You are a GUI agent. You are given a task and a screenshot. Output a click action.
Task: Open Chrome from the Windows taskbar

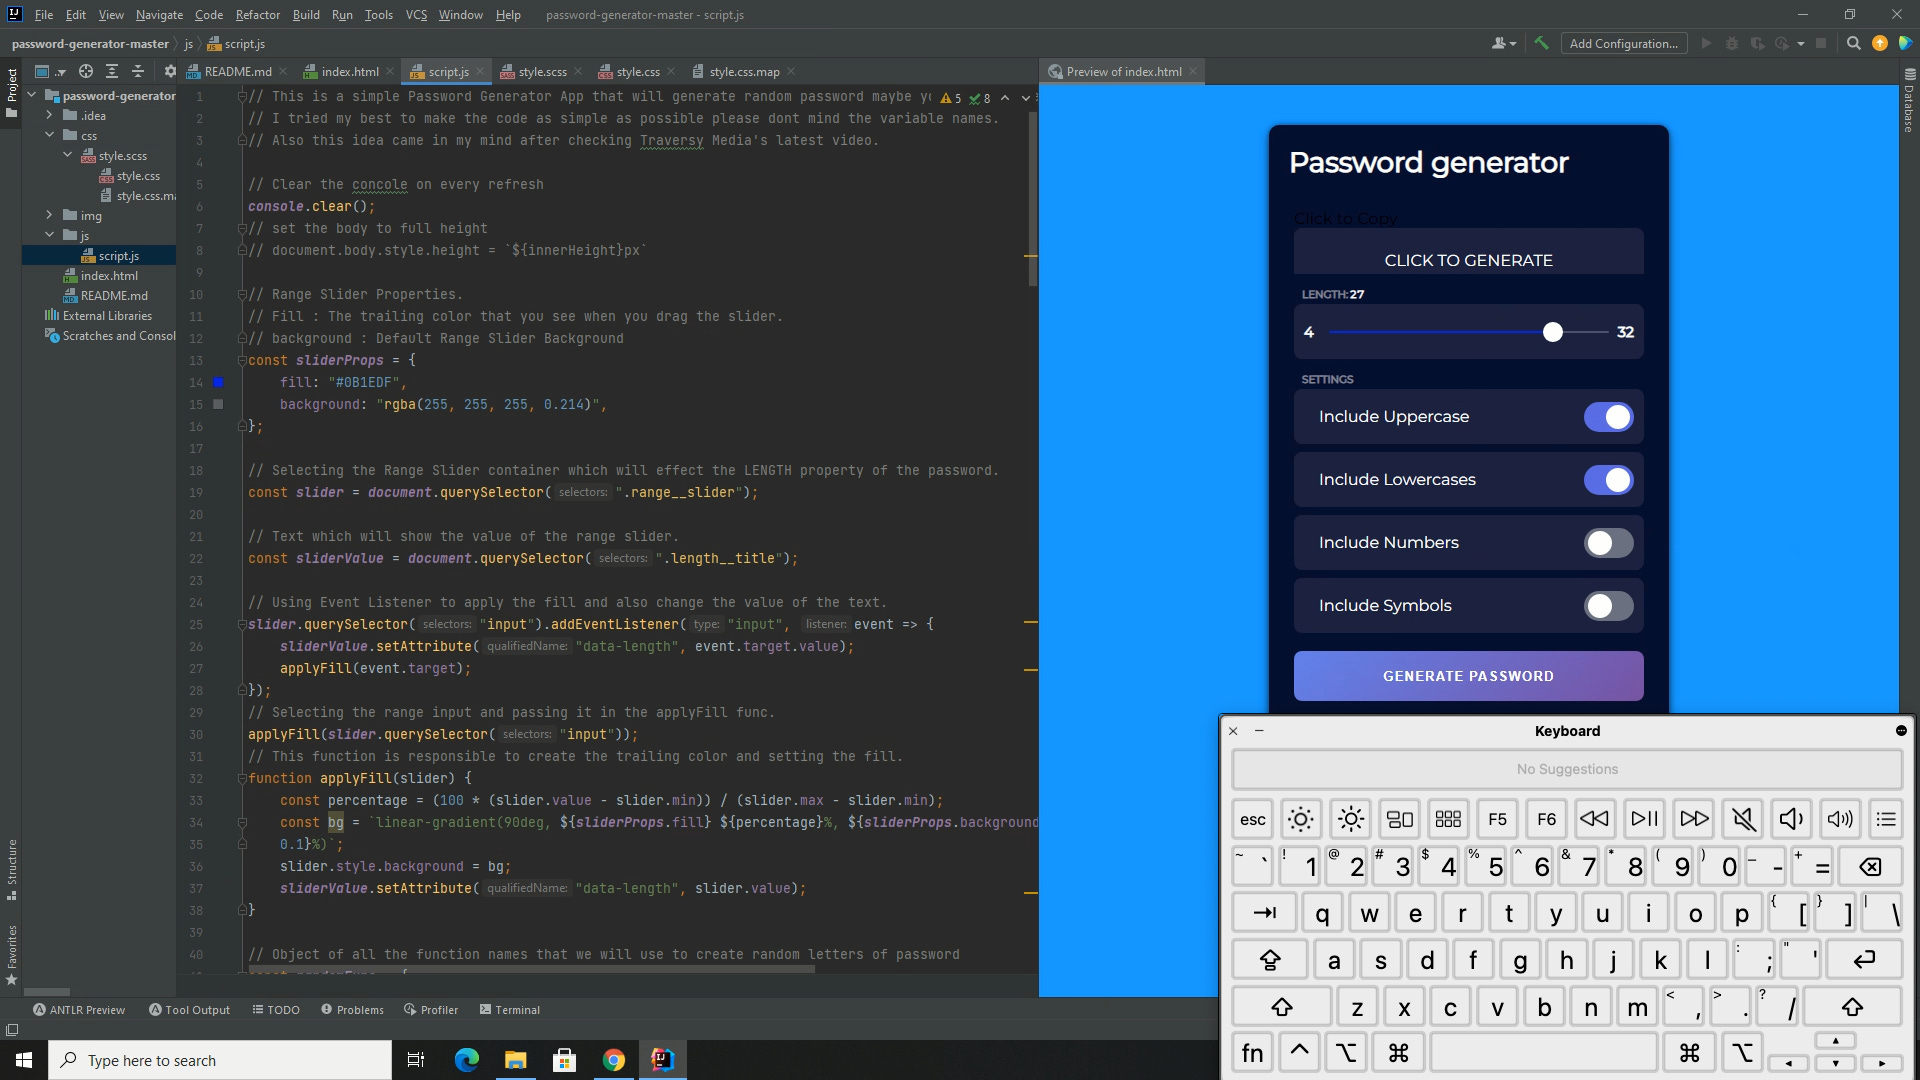(x=613, y=1060)
